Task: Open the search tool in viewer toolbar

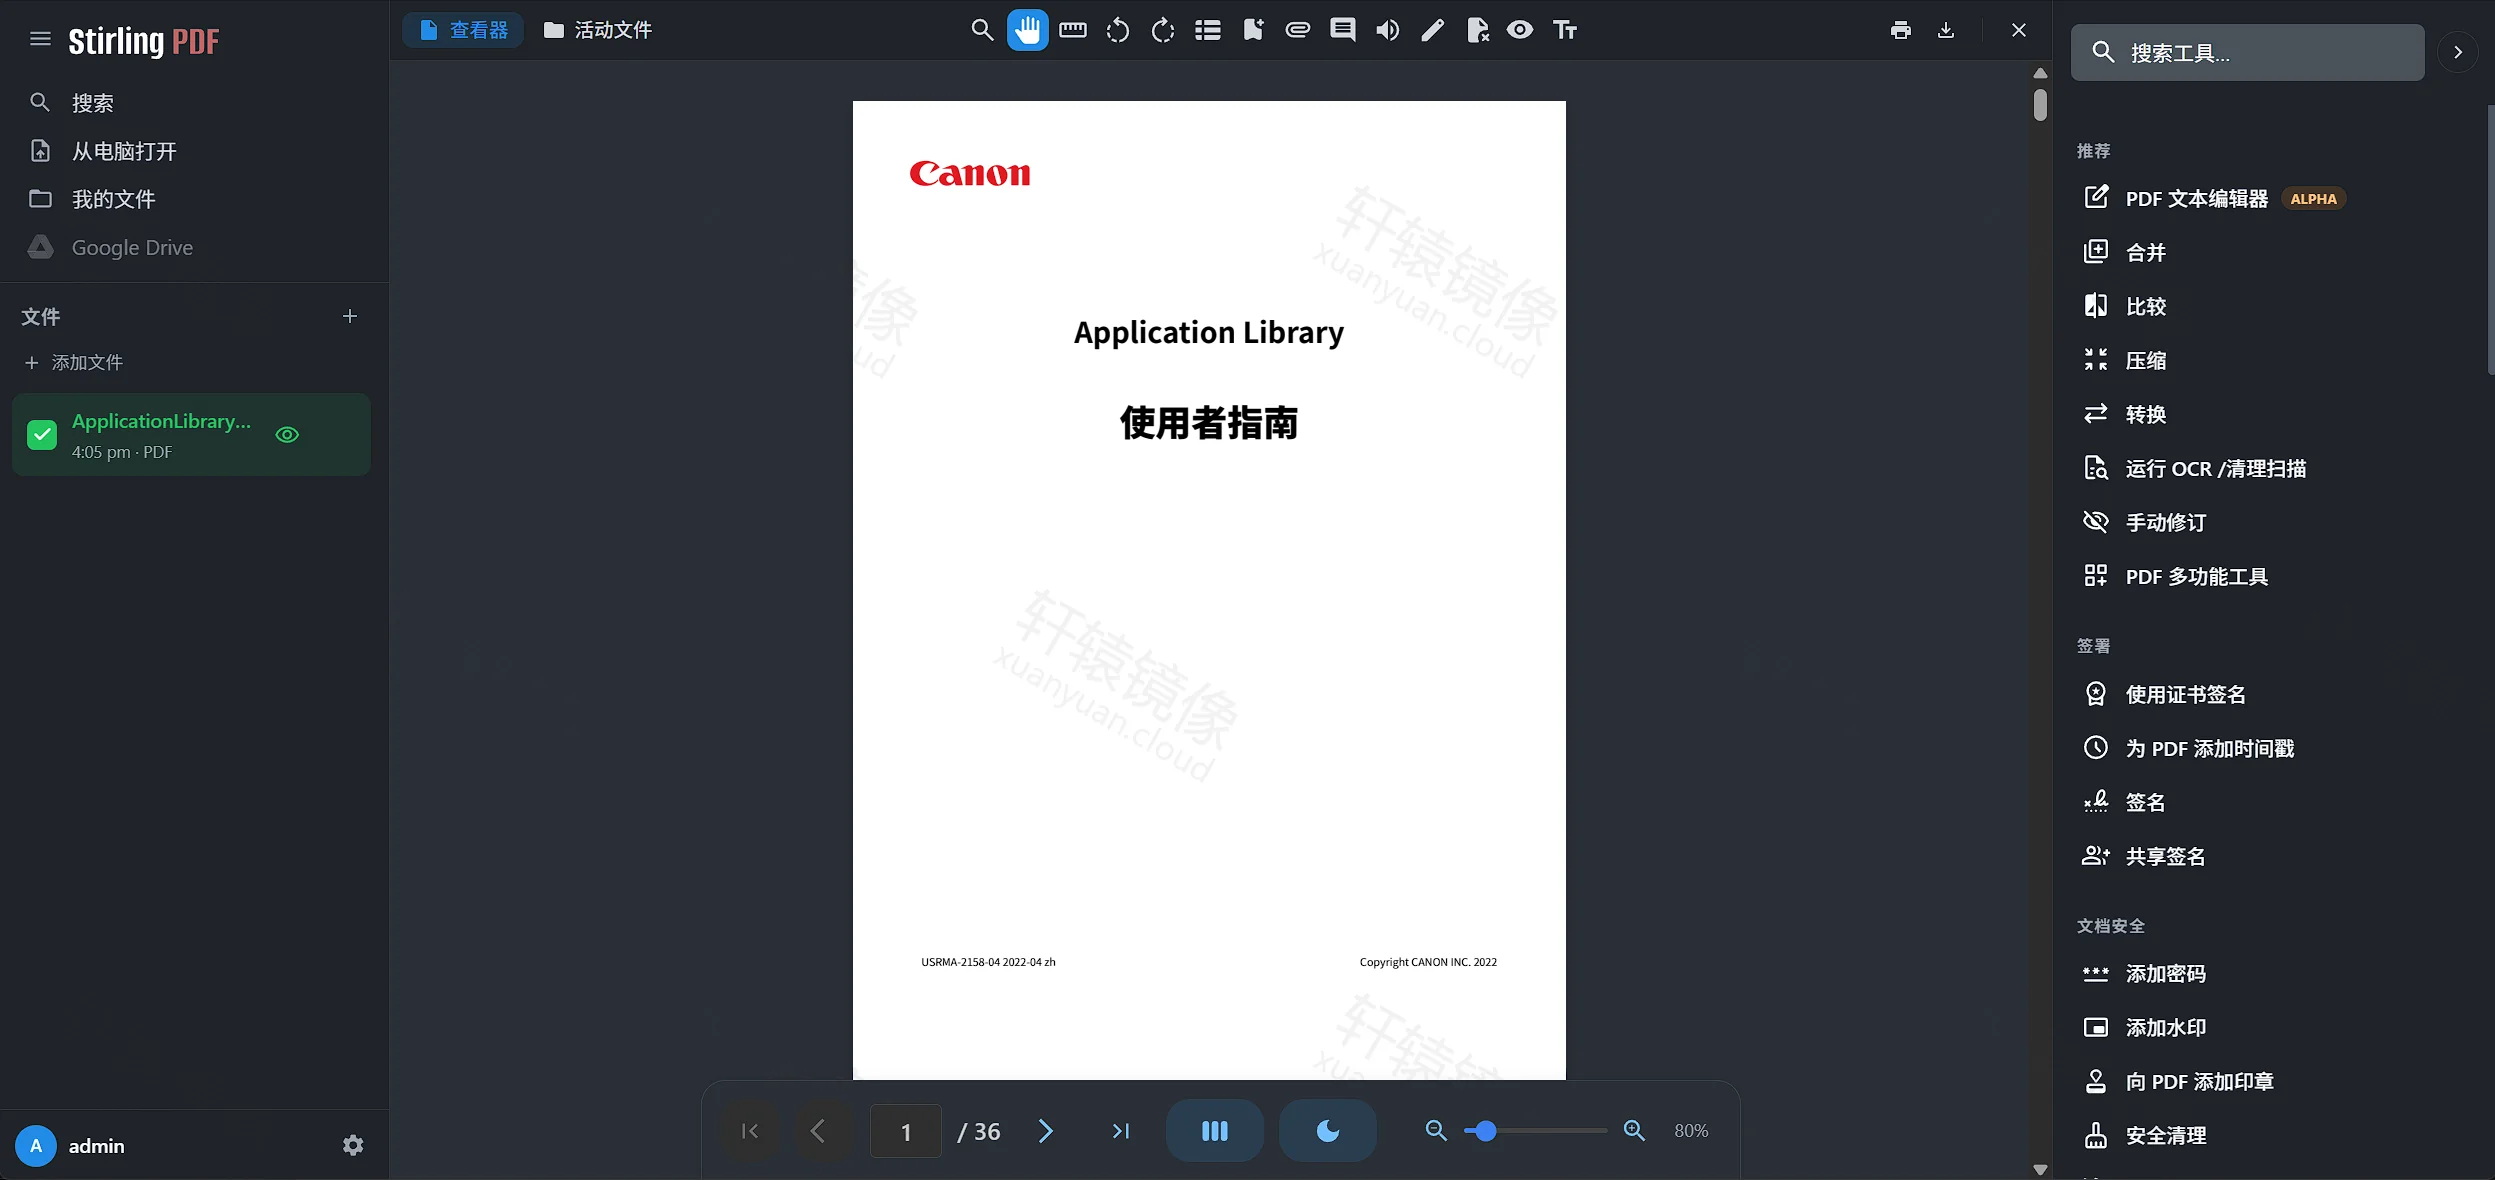Action: pos(982,30)
